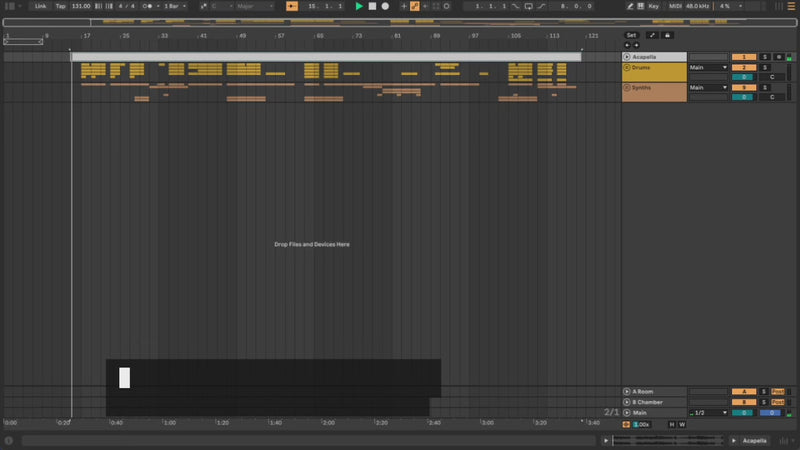Click the Lock Envelopes padlock icon
Image resolution: width=800 pixels, height=450 pixels.
pos(668,35)
